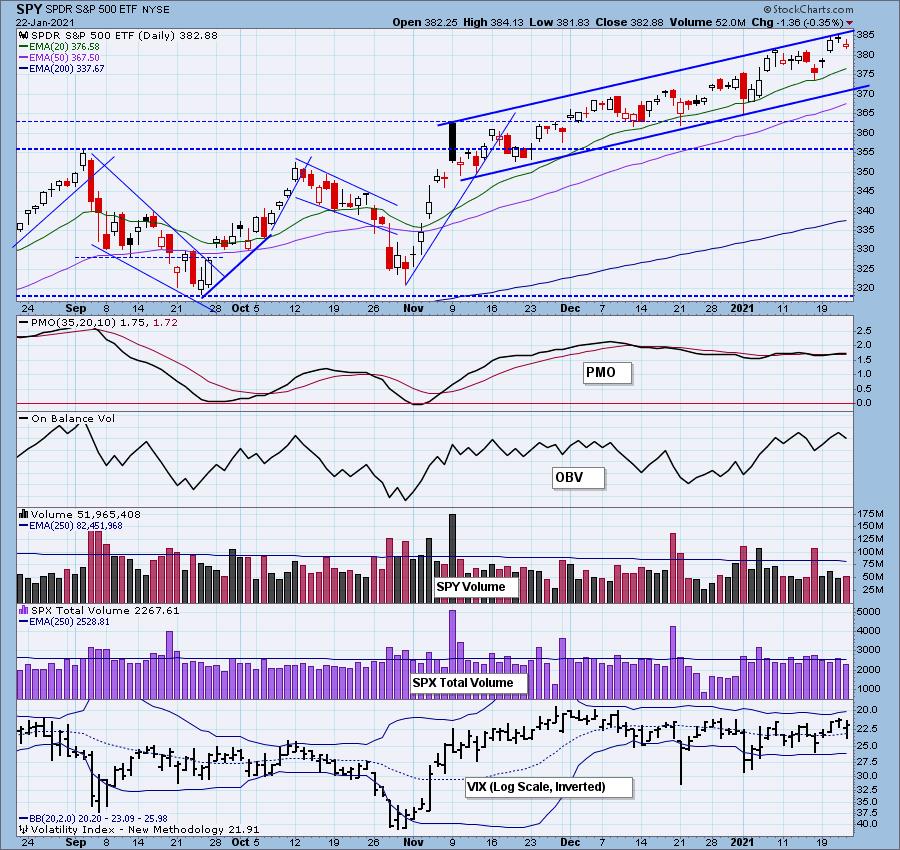Click the EMA(50) 367.50 legend entry

(59, 57)
